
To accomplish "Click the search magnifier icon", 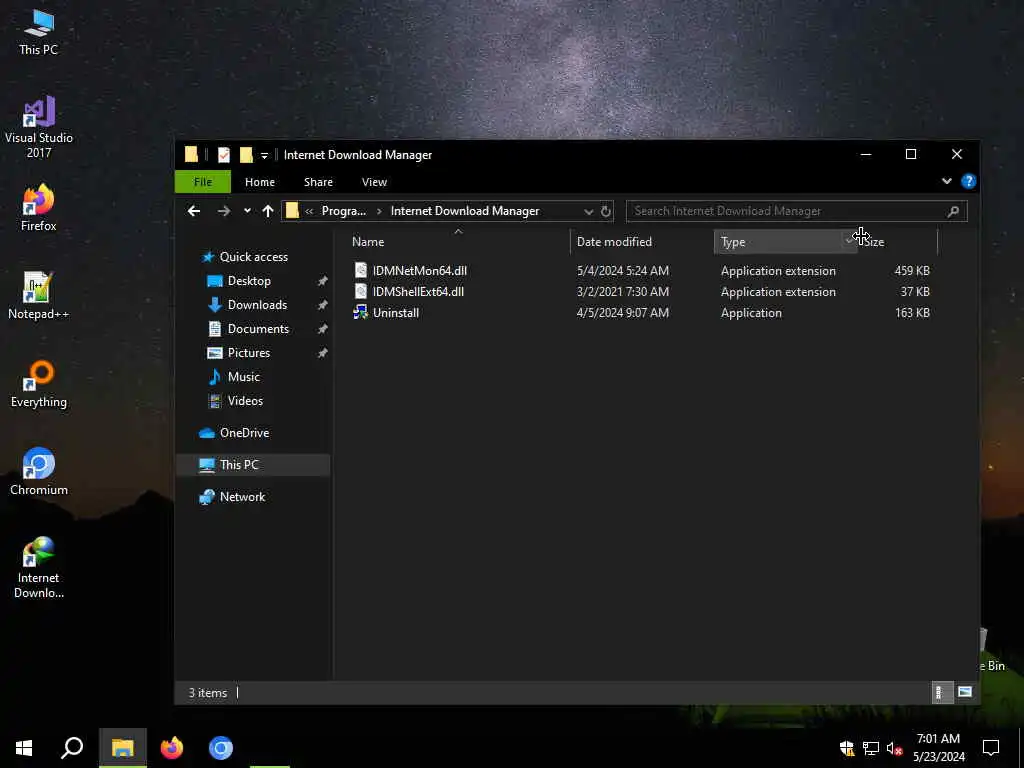I will tap(953, 211).
